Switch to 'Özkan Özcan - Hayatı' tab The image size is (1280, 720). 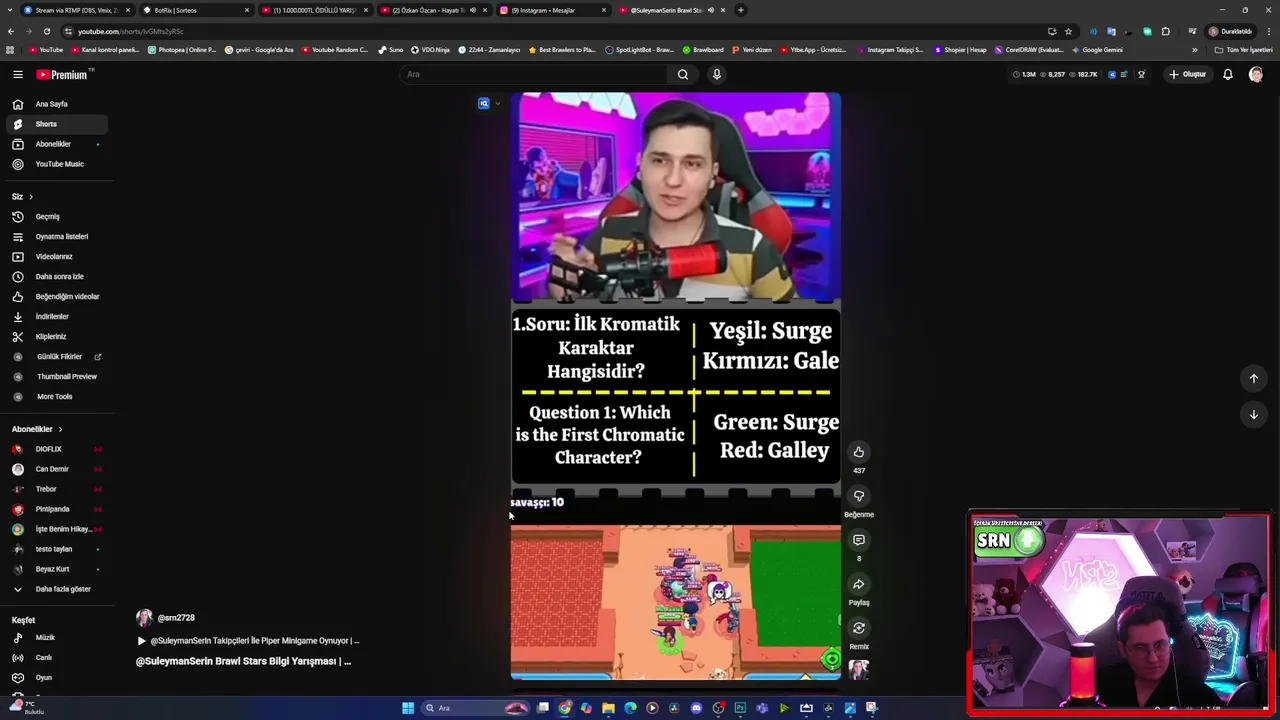point(433,10)
